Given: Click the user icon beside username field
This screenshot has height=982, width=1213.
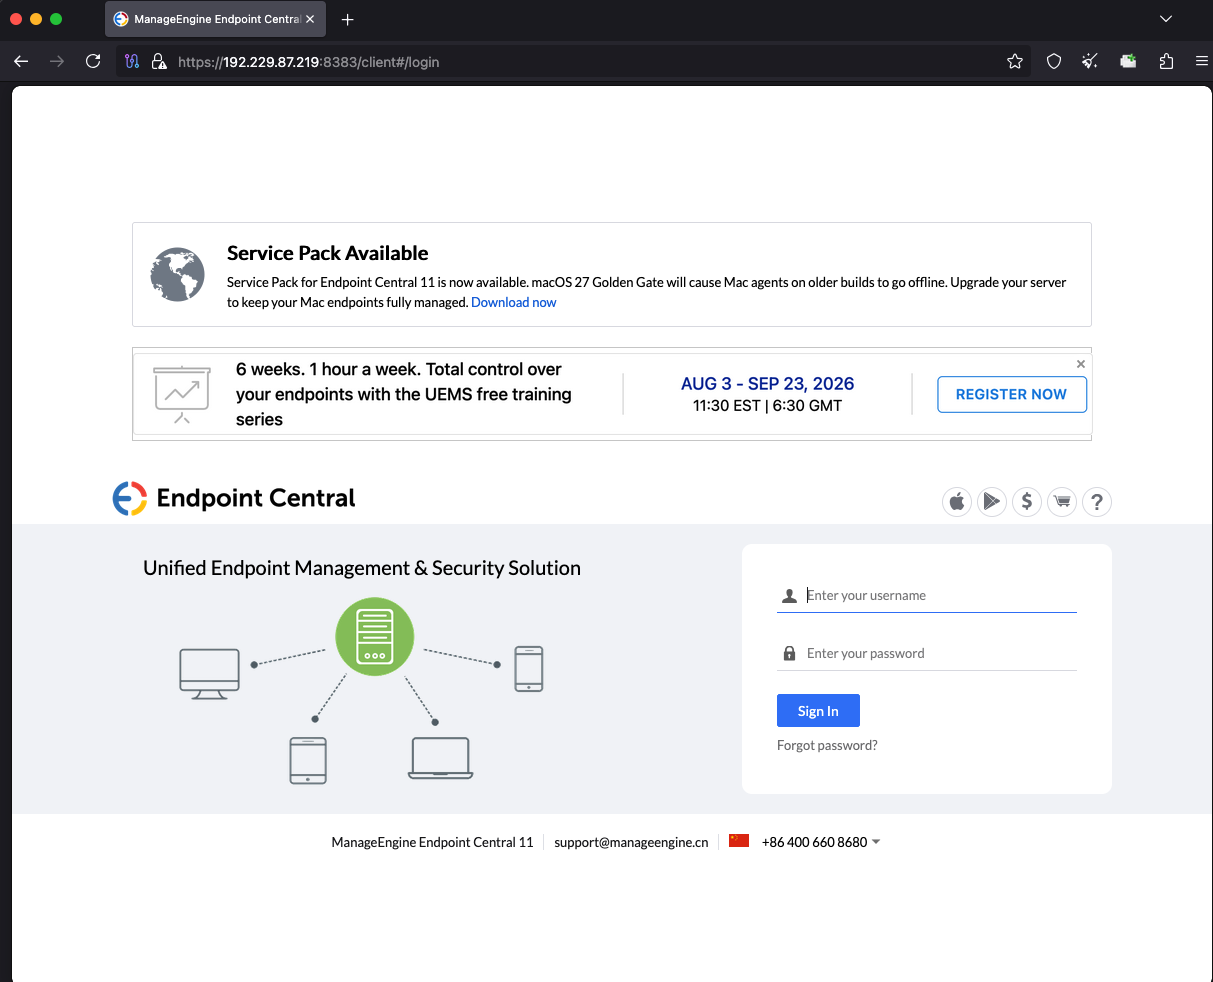Looking at the screenshot, I should pos(789,595).
